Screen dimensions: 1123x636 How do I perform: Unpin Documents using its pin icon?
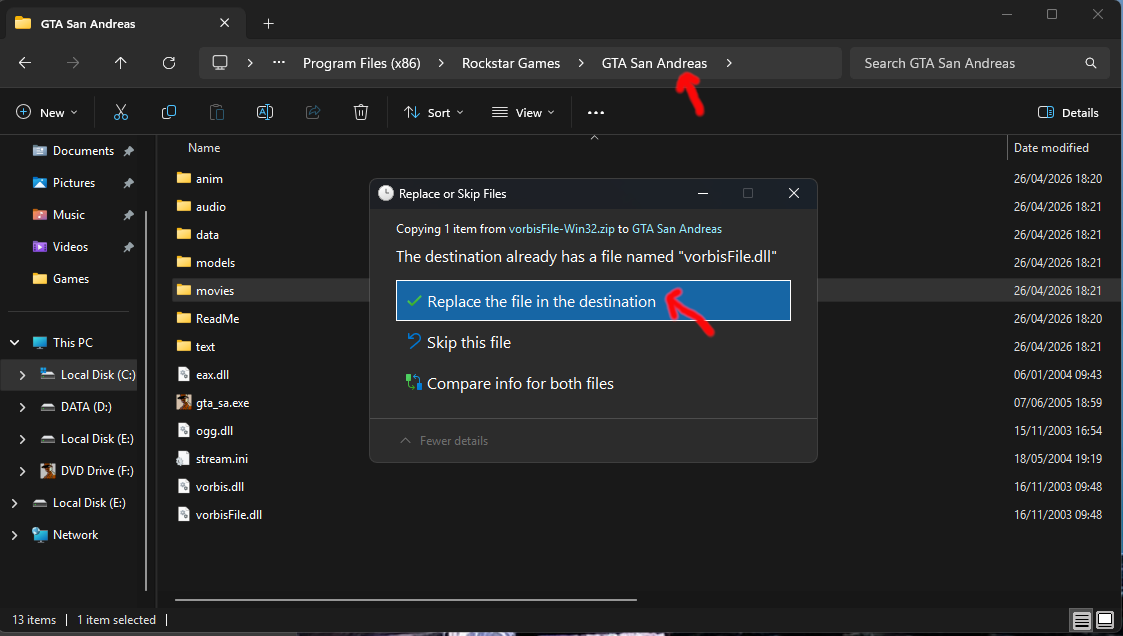pyautogui.click(x=128, y=151)
